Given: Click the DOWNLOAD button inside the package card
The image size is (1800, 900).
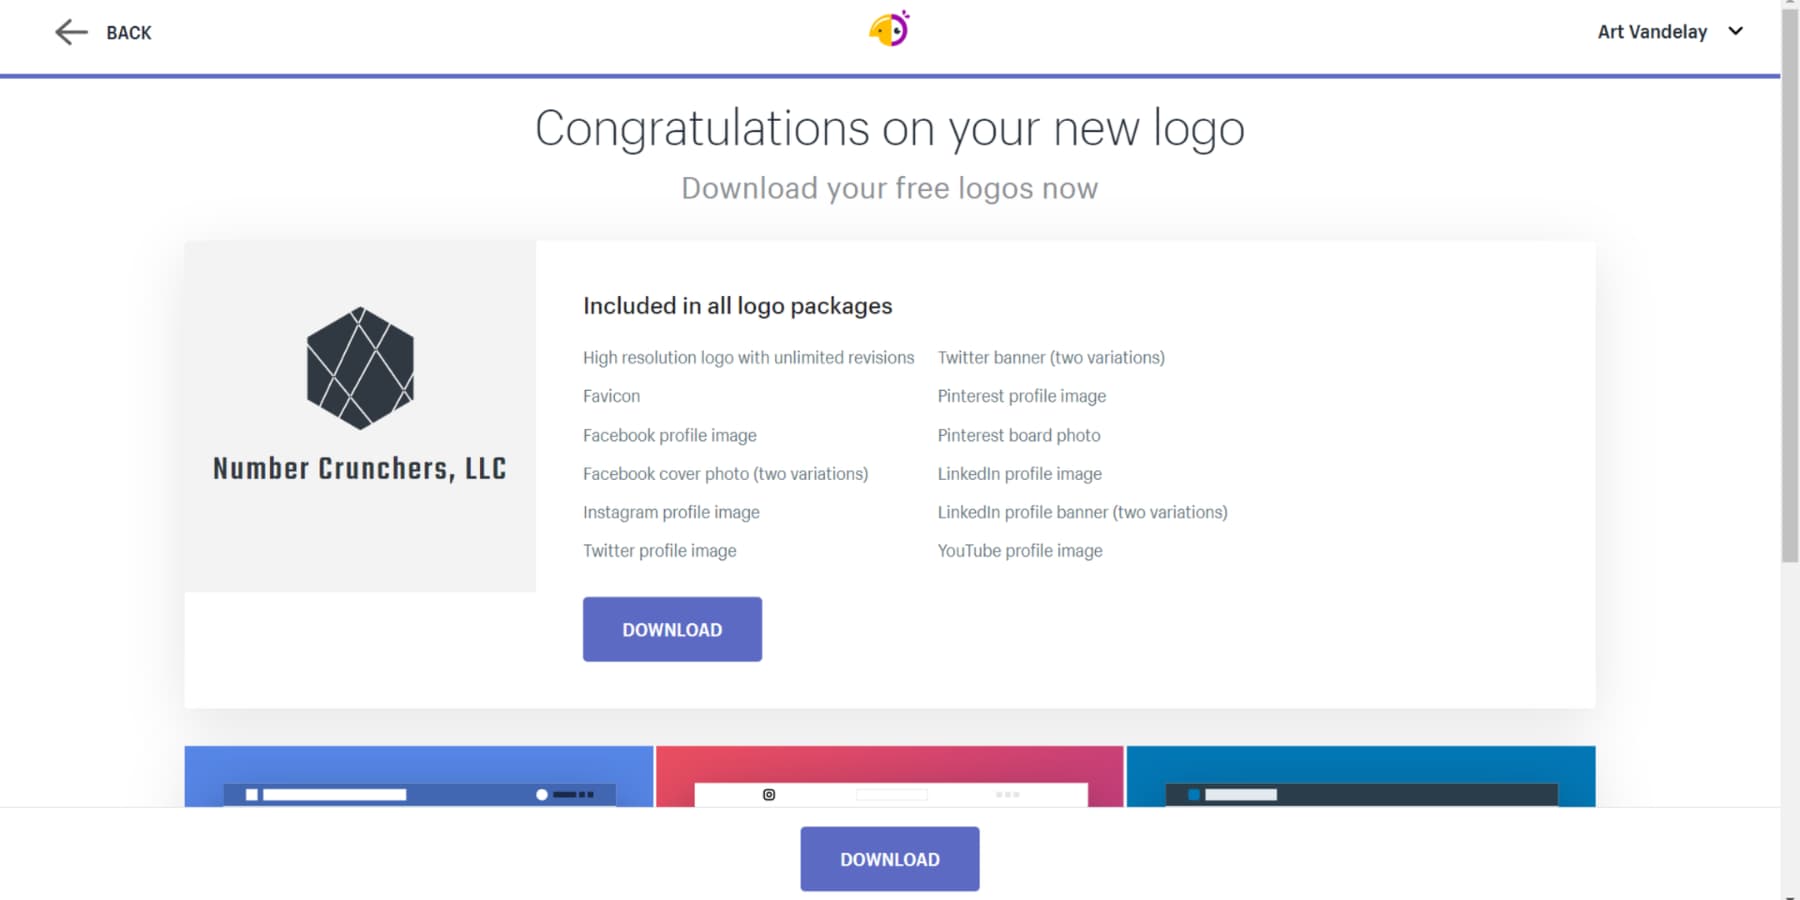Looking at the screenshot, I should click(x=671, y=629).
